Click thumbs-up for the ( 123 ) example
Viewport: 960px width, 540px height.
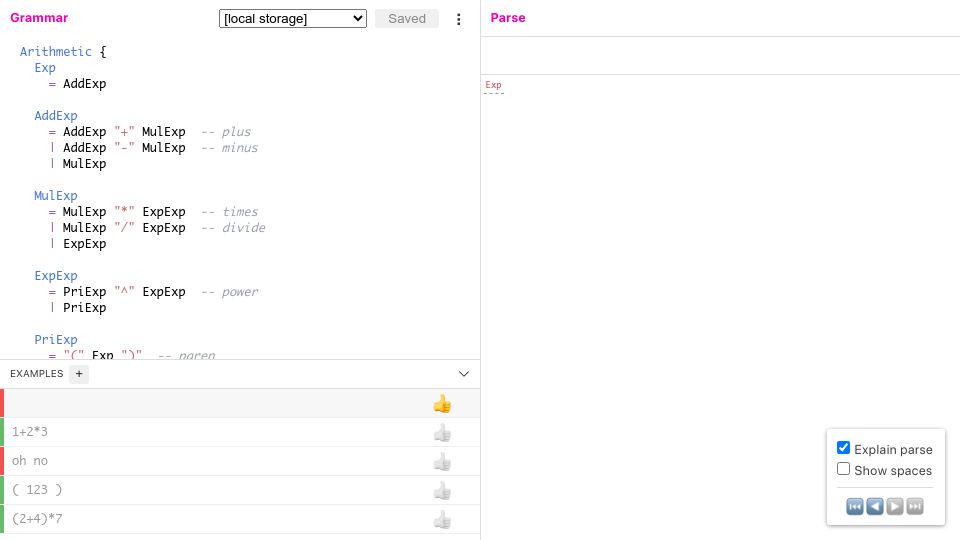[x=442, y=490]
